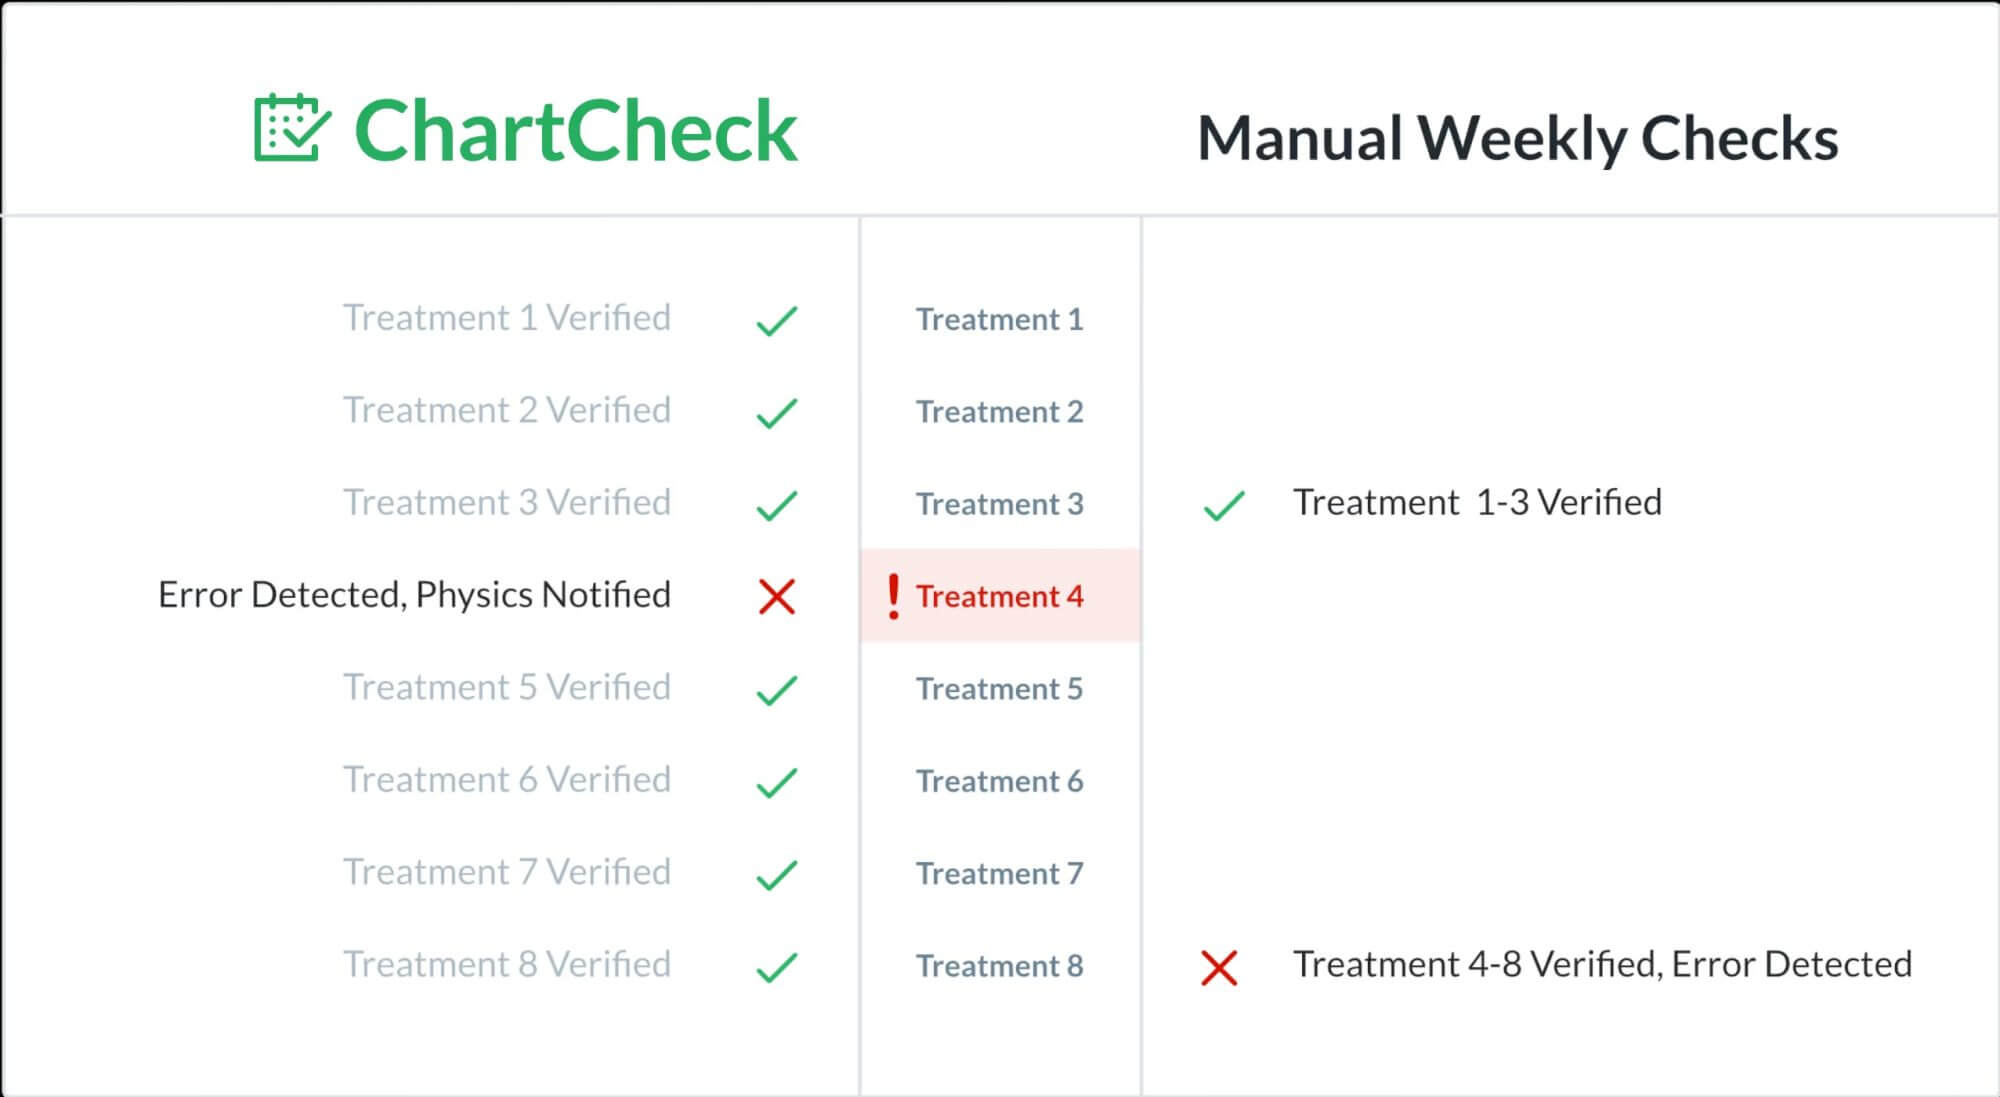Image resolution: width=2000 pixels, height=1097 pixels.
Task: Click the Manual Weekly Checks heading
Action: tap(1517, 138)
